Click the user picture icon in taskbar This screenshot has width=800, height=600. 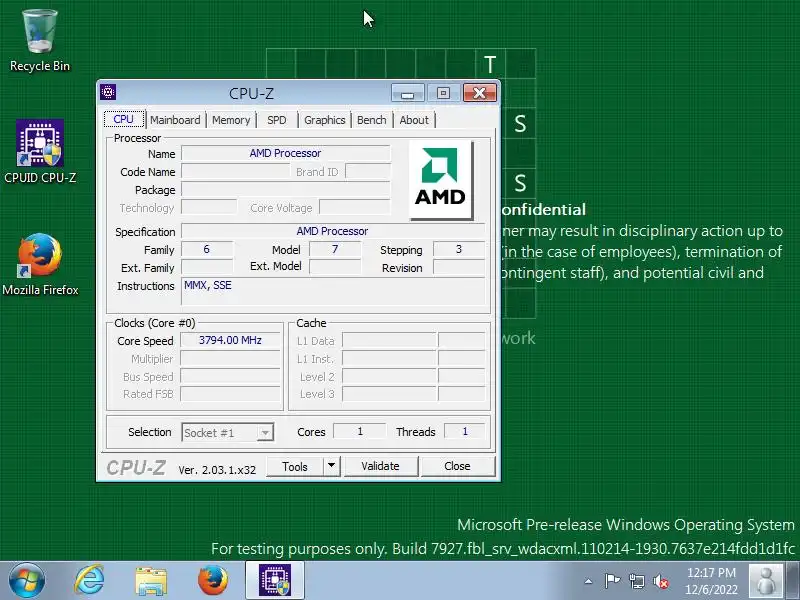766,581
